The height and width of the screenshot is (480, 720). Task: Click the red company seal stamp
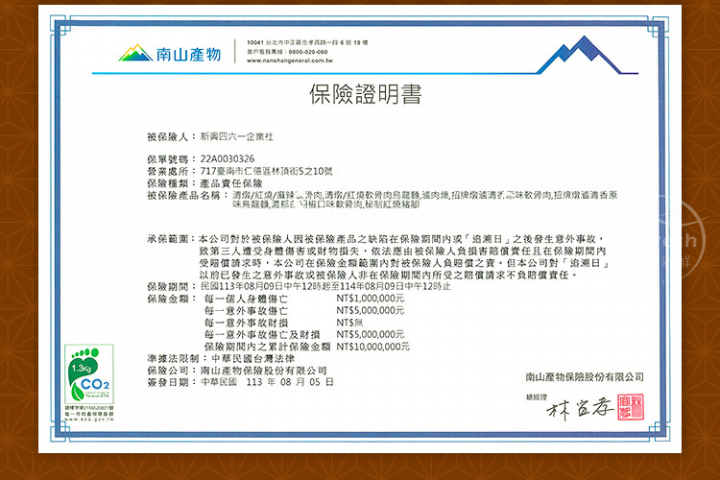tap(630, 406)
